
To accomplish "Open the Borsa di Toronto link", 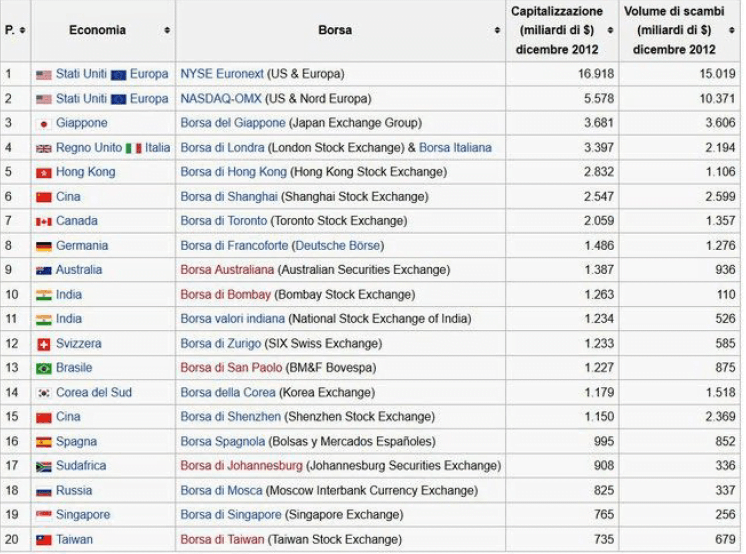I will pos(224,221).
